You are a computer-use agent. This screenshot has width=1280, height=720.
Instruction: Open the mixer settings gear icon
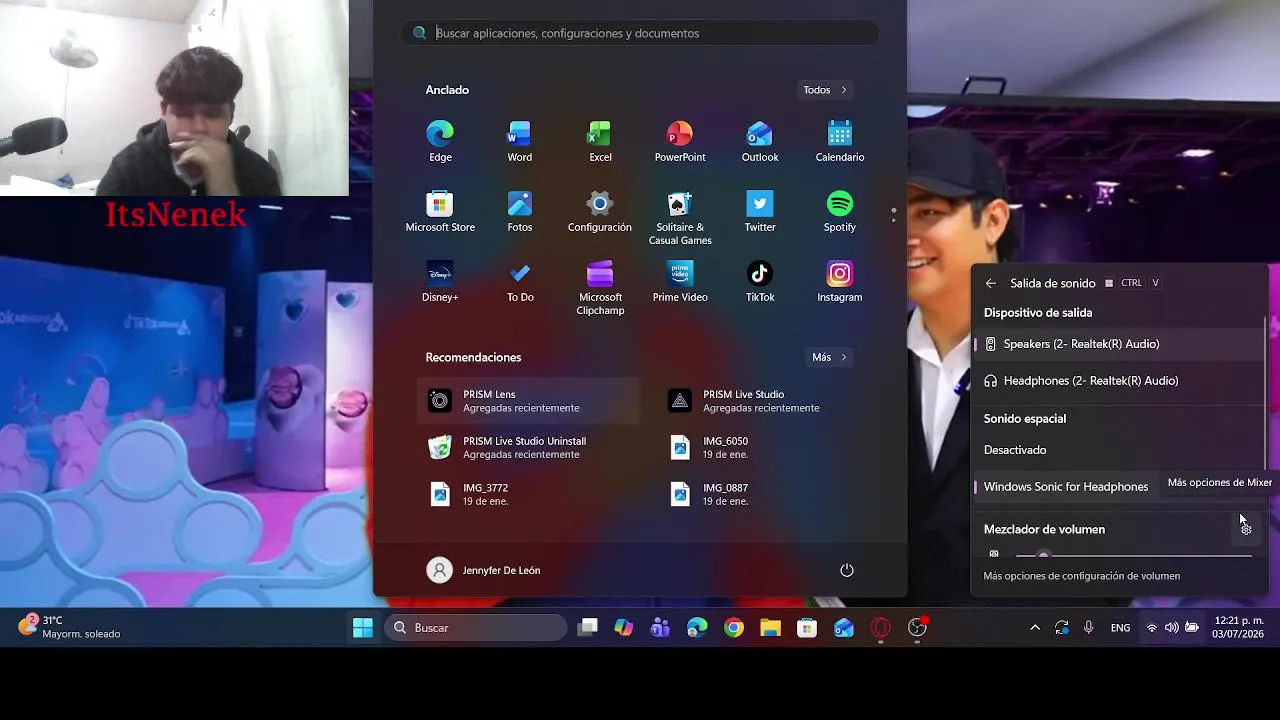[1246, 529]
